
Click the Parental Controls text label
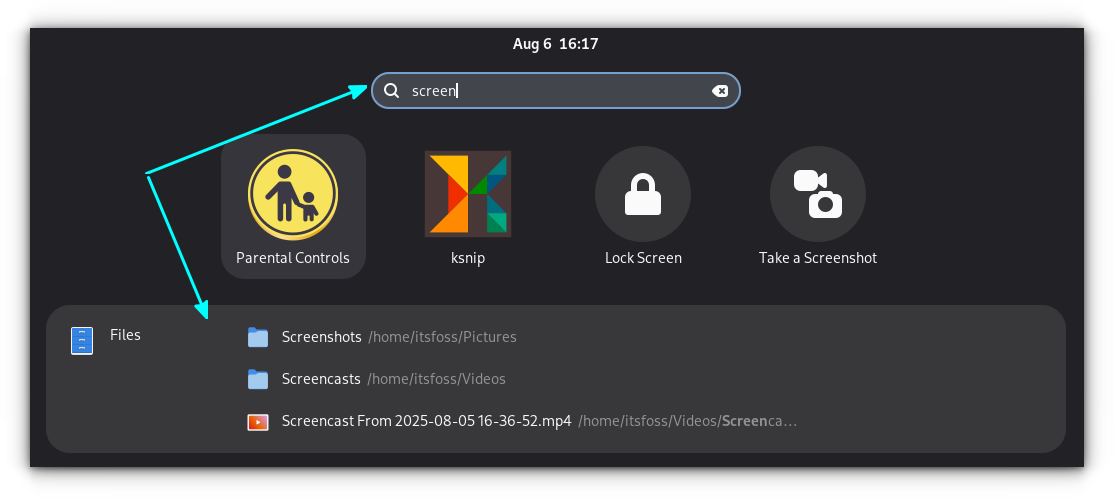293,258
